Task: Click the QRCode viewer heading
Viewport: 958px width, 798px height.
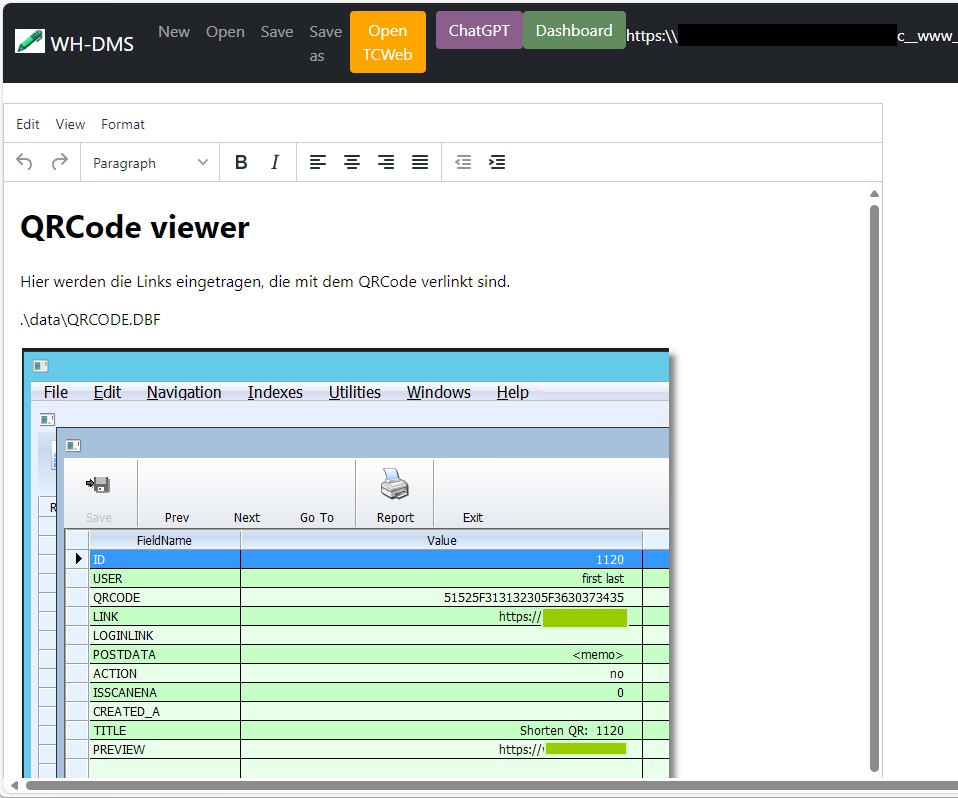Action: click(x=135, y=227)
